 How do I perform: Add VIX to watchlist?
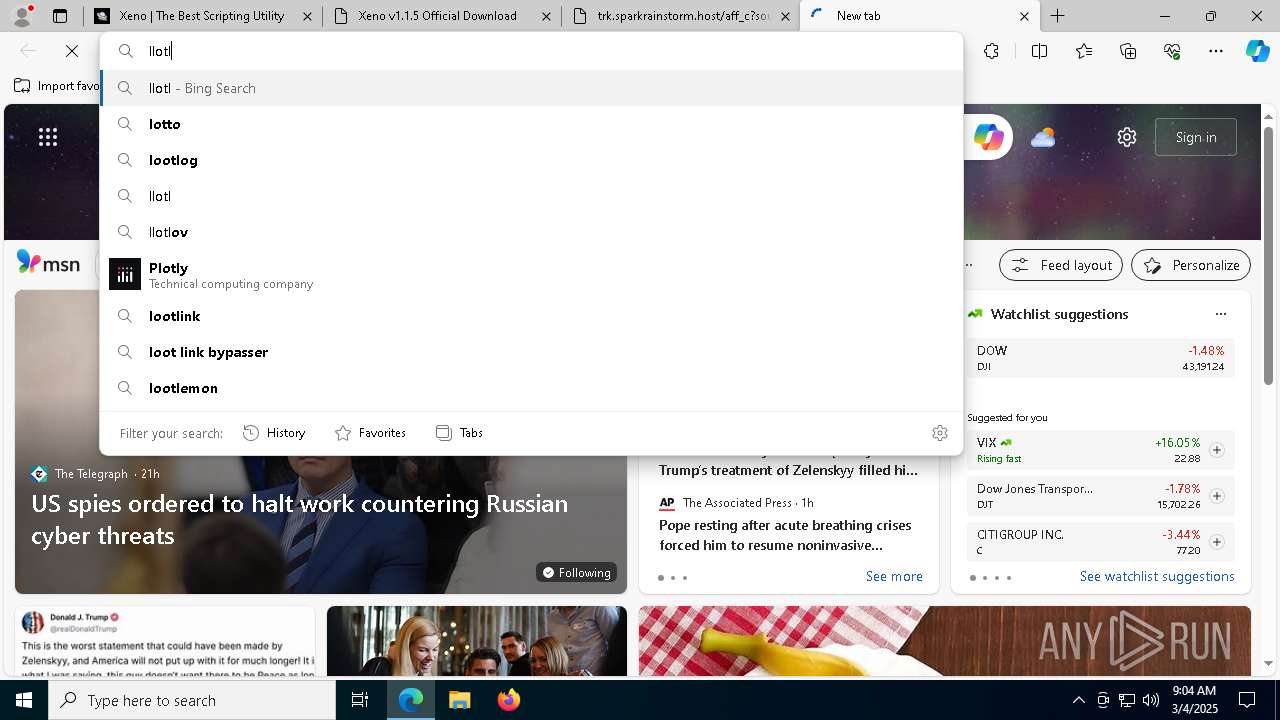point(1217,450)
